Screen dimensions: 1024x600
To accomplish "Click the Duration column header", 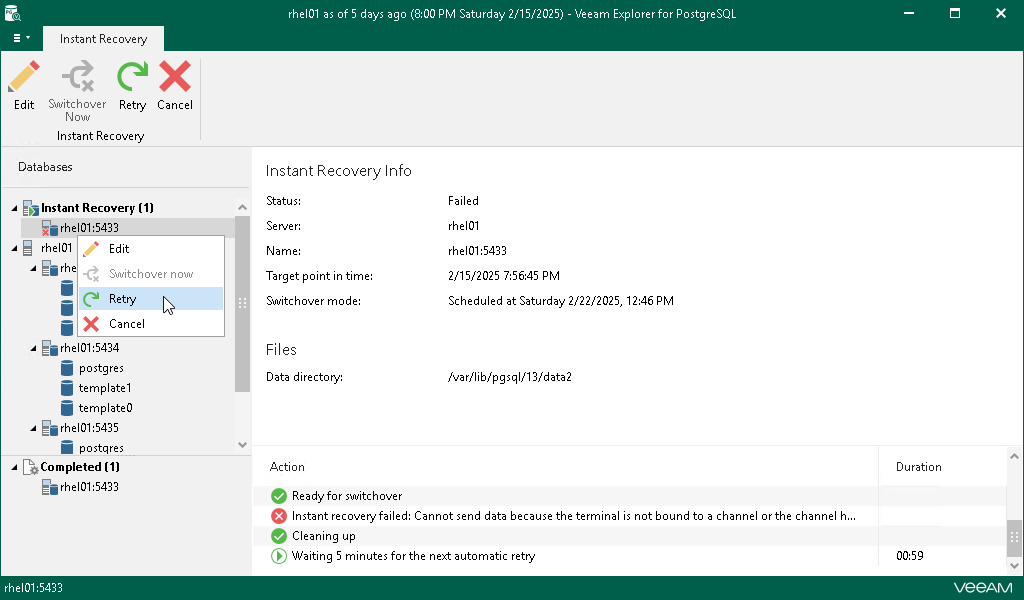I will pyautogui.click(x=918, y=467).
